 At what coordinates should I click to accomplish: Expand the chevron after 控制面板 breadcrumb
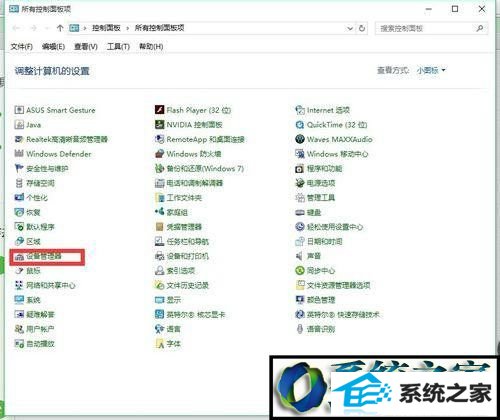[127, 28]
